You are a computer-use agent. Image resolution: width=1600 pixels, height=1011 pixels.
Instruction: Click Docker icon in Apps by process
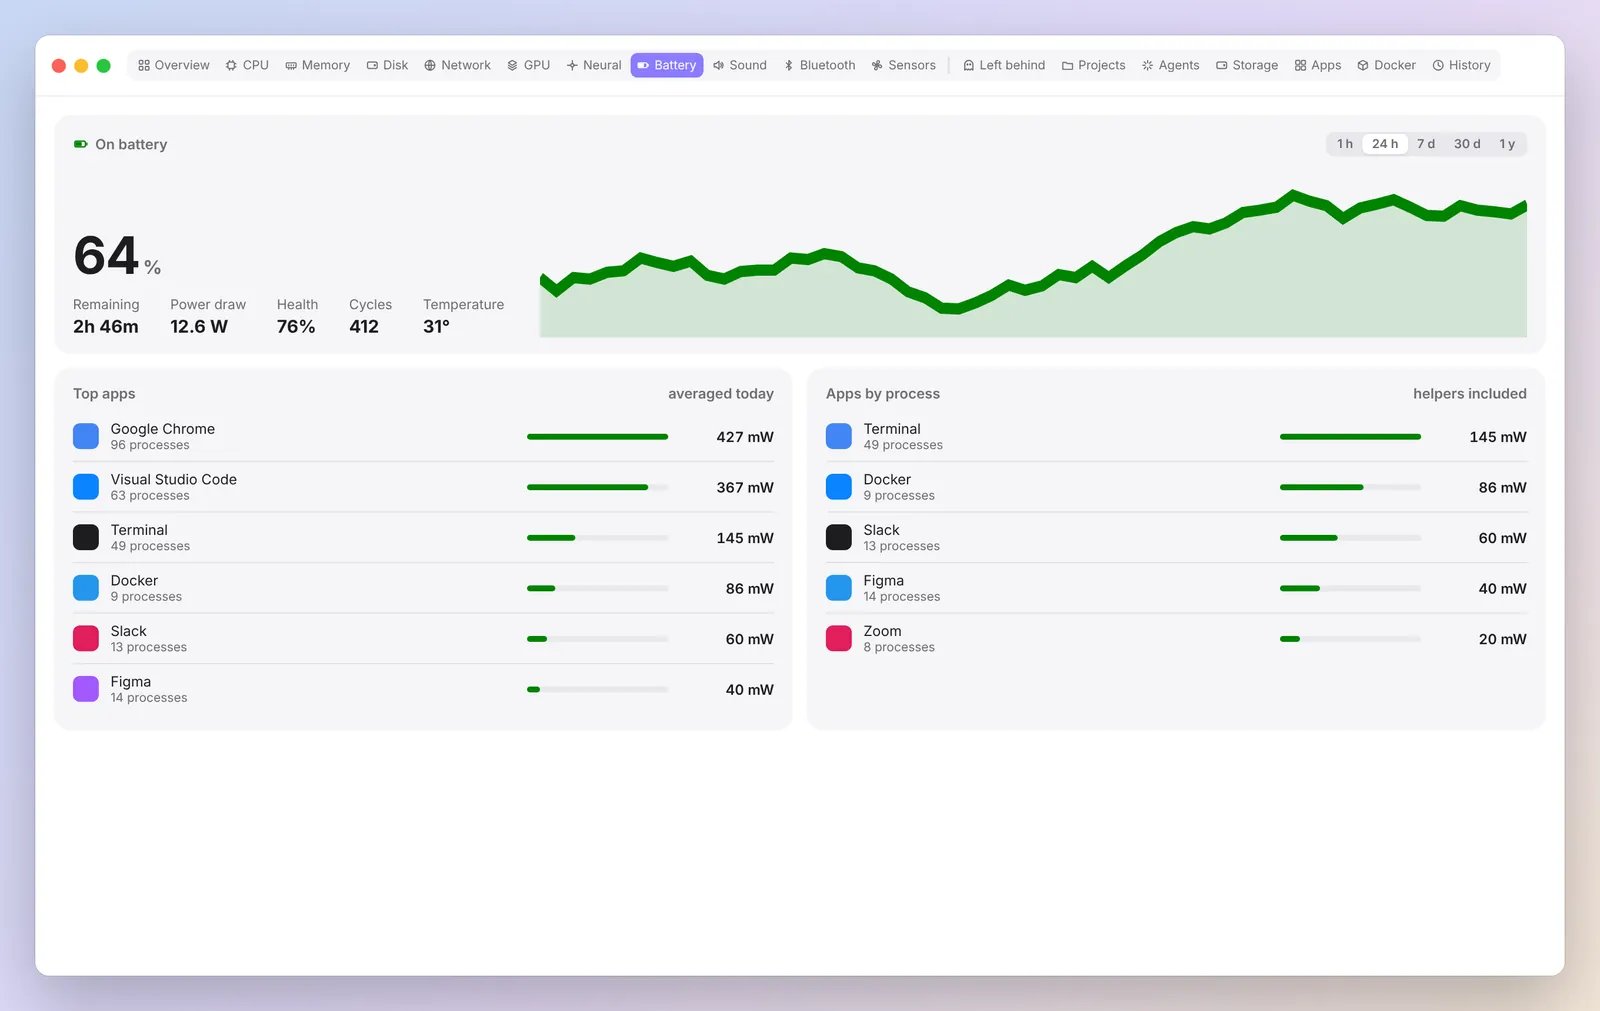[839, 487]
